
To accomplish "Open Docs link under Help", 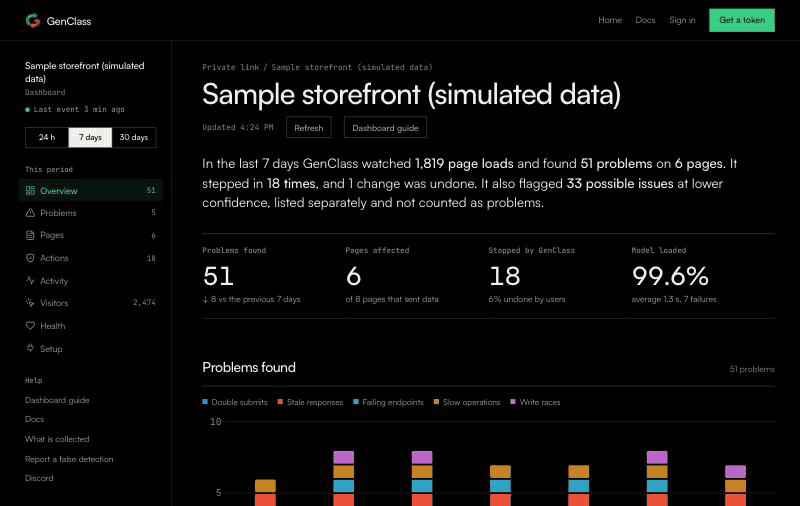I will point(35,419).
